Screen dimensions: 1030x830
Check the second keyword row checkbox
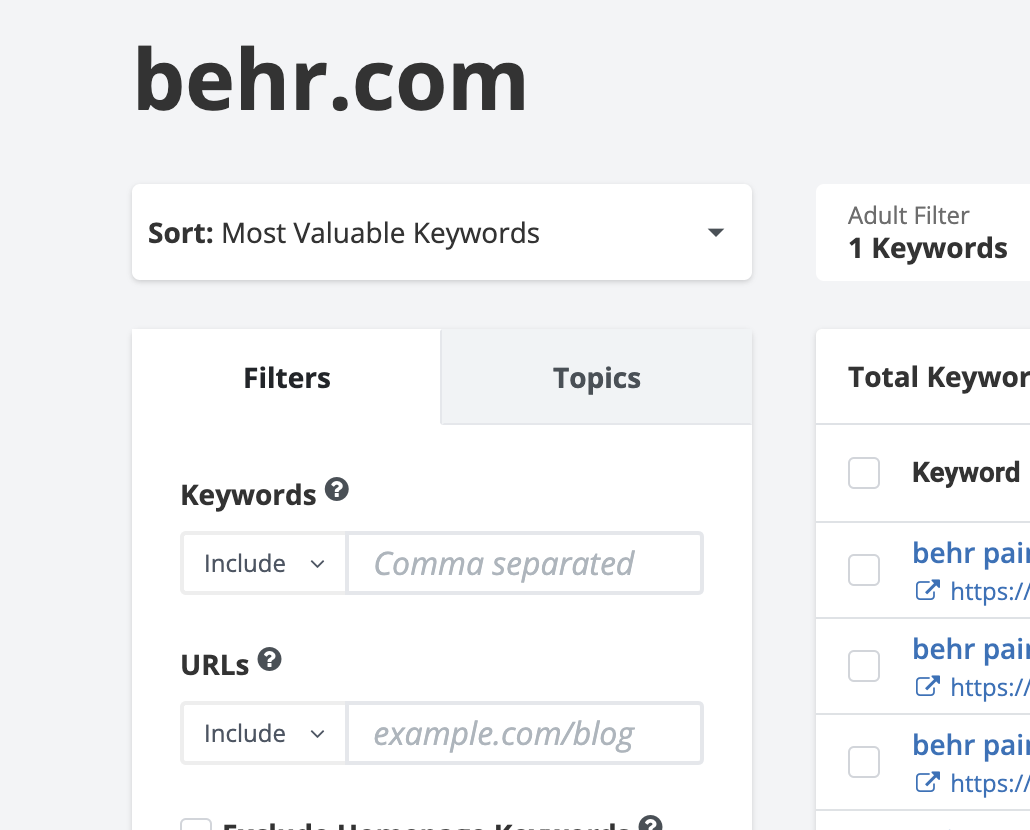click(x=864, y=666)
